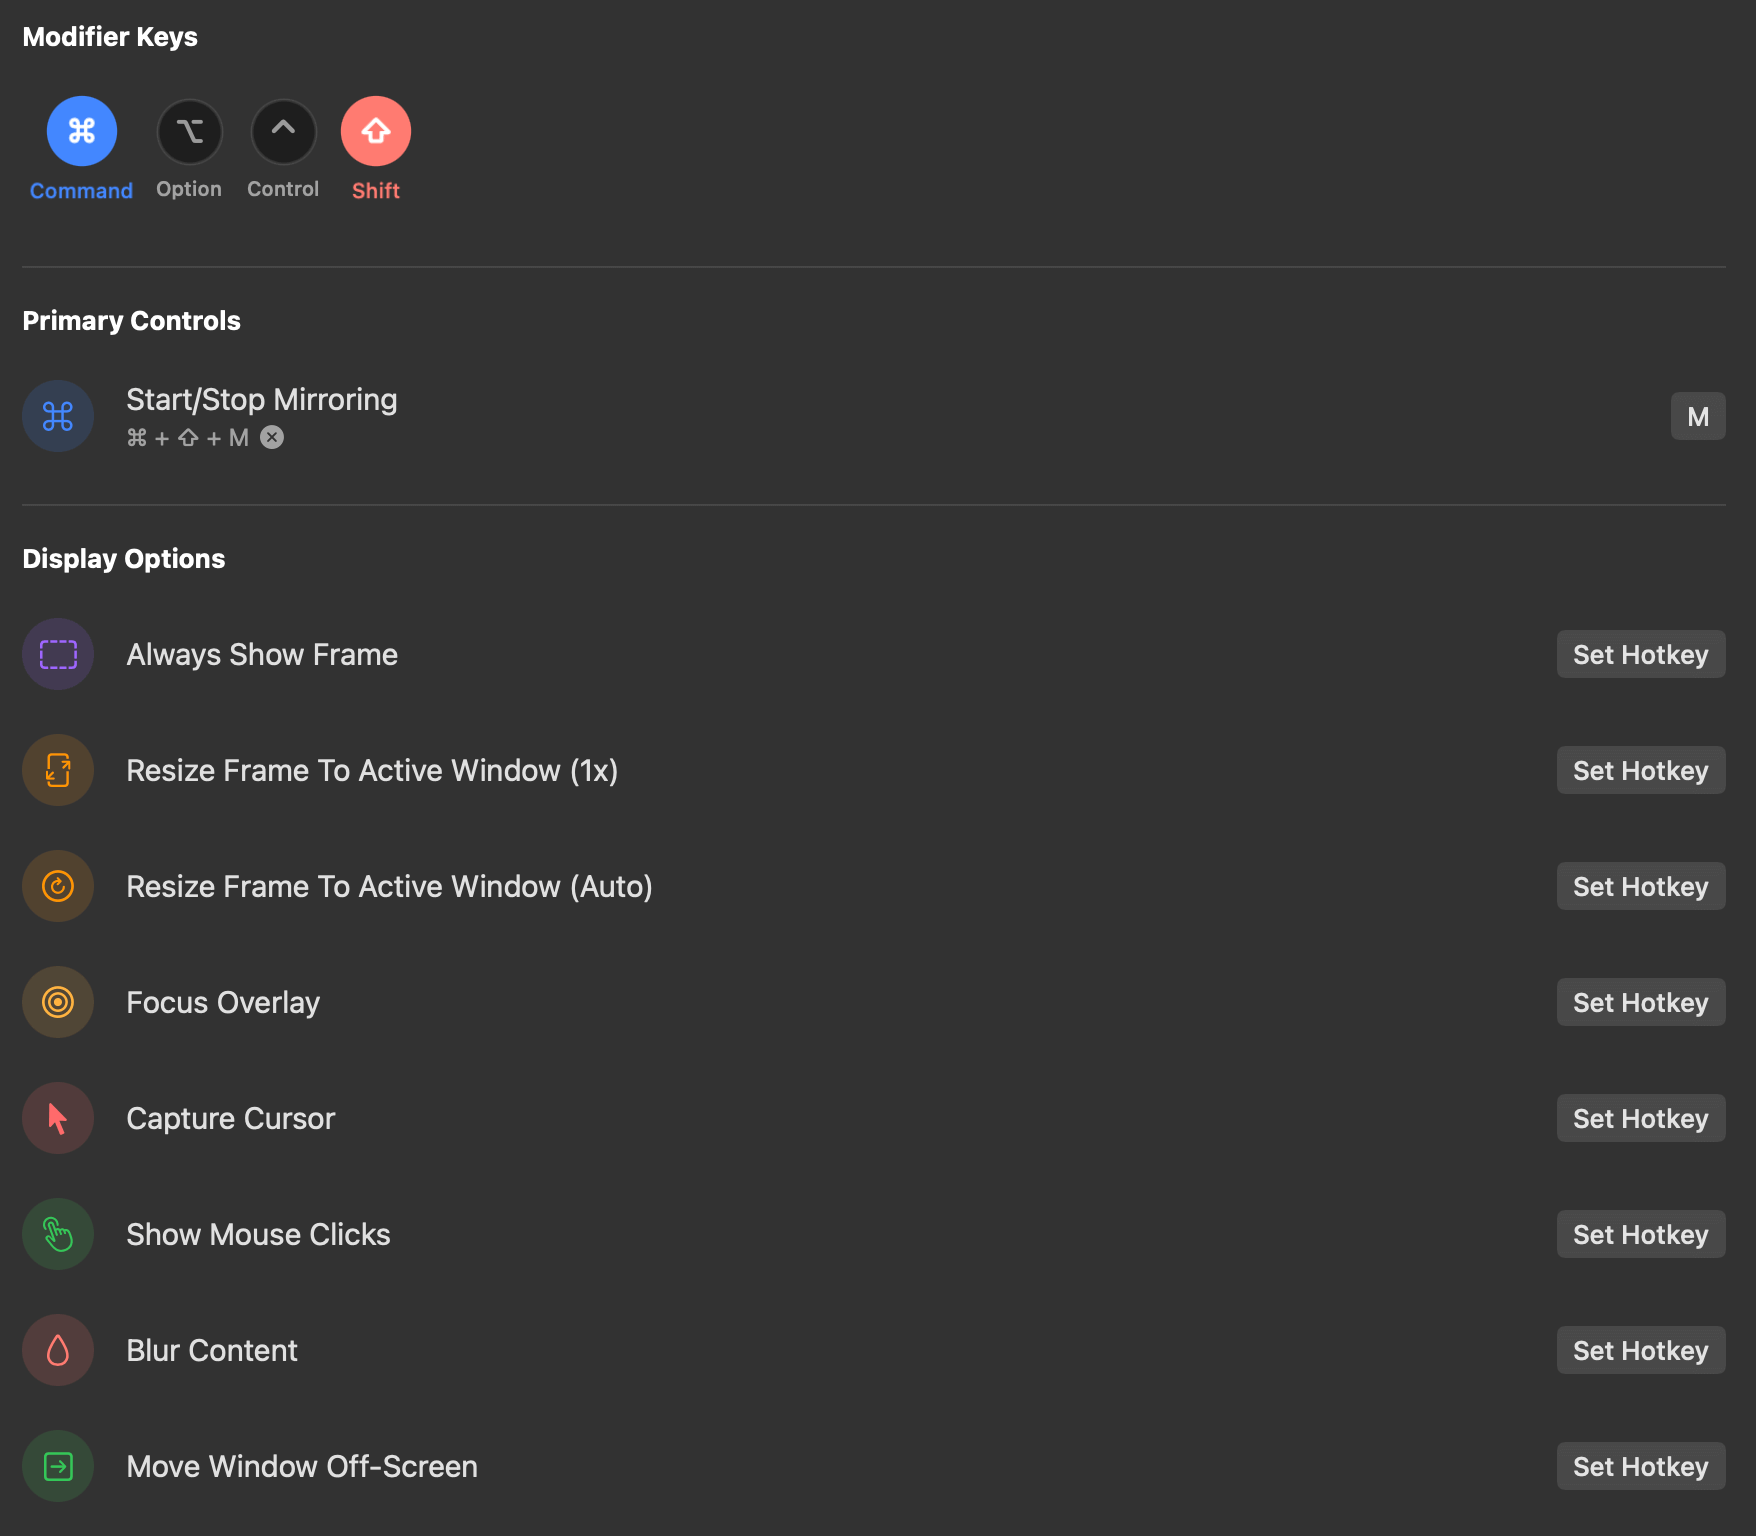Viewport: 1756px width, 1536px height.
Task: Click the Capture Cursor arrow icon
Action: [x=58, y=1118]
